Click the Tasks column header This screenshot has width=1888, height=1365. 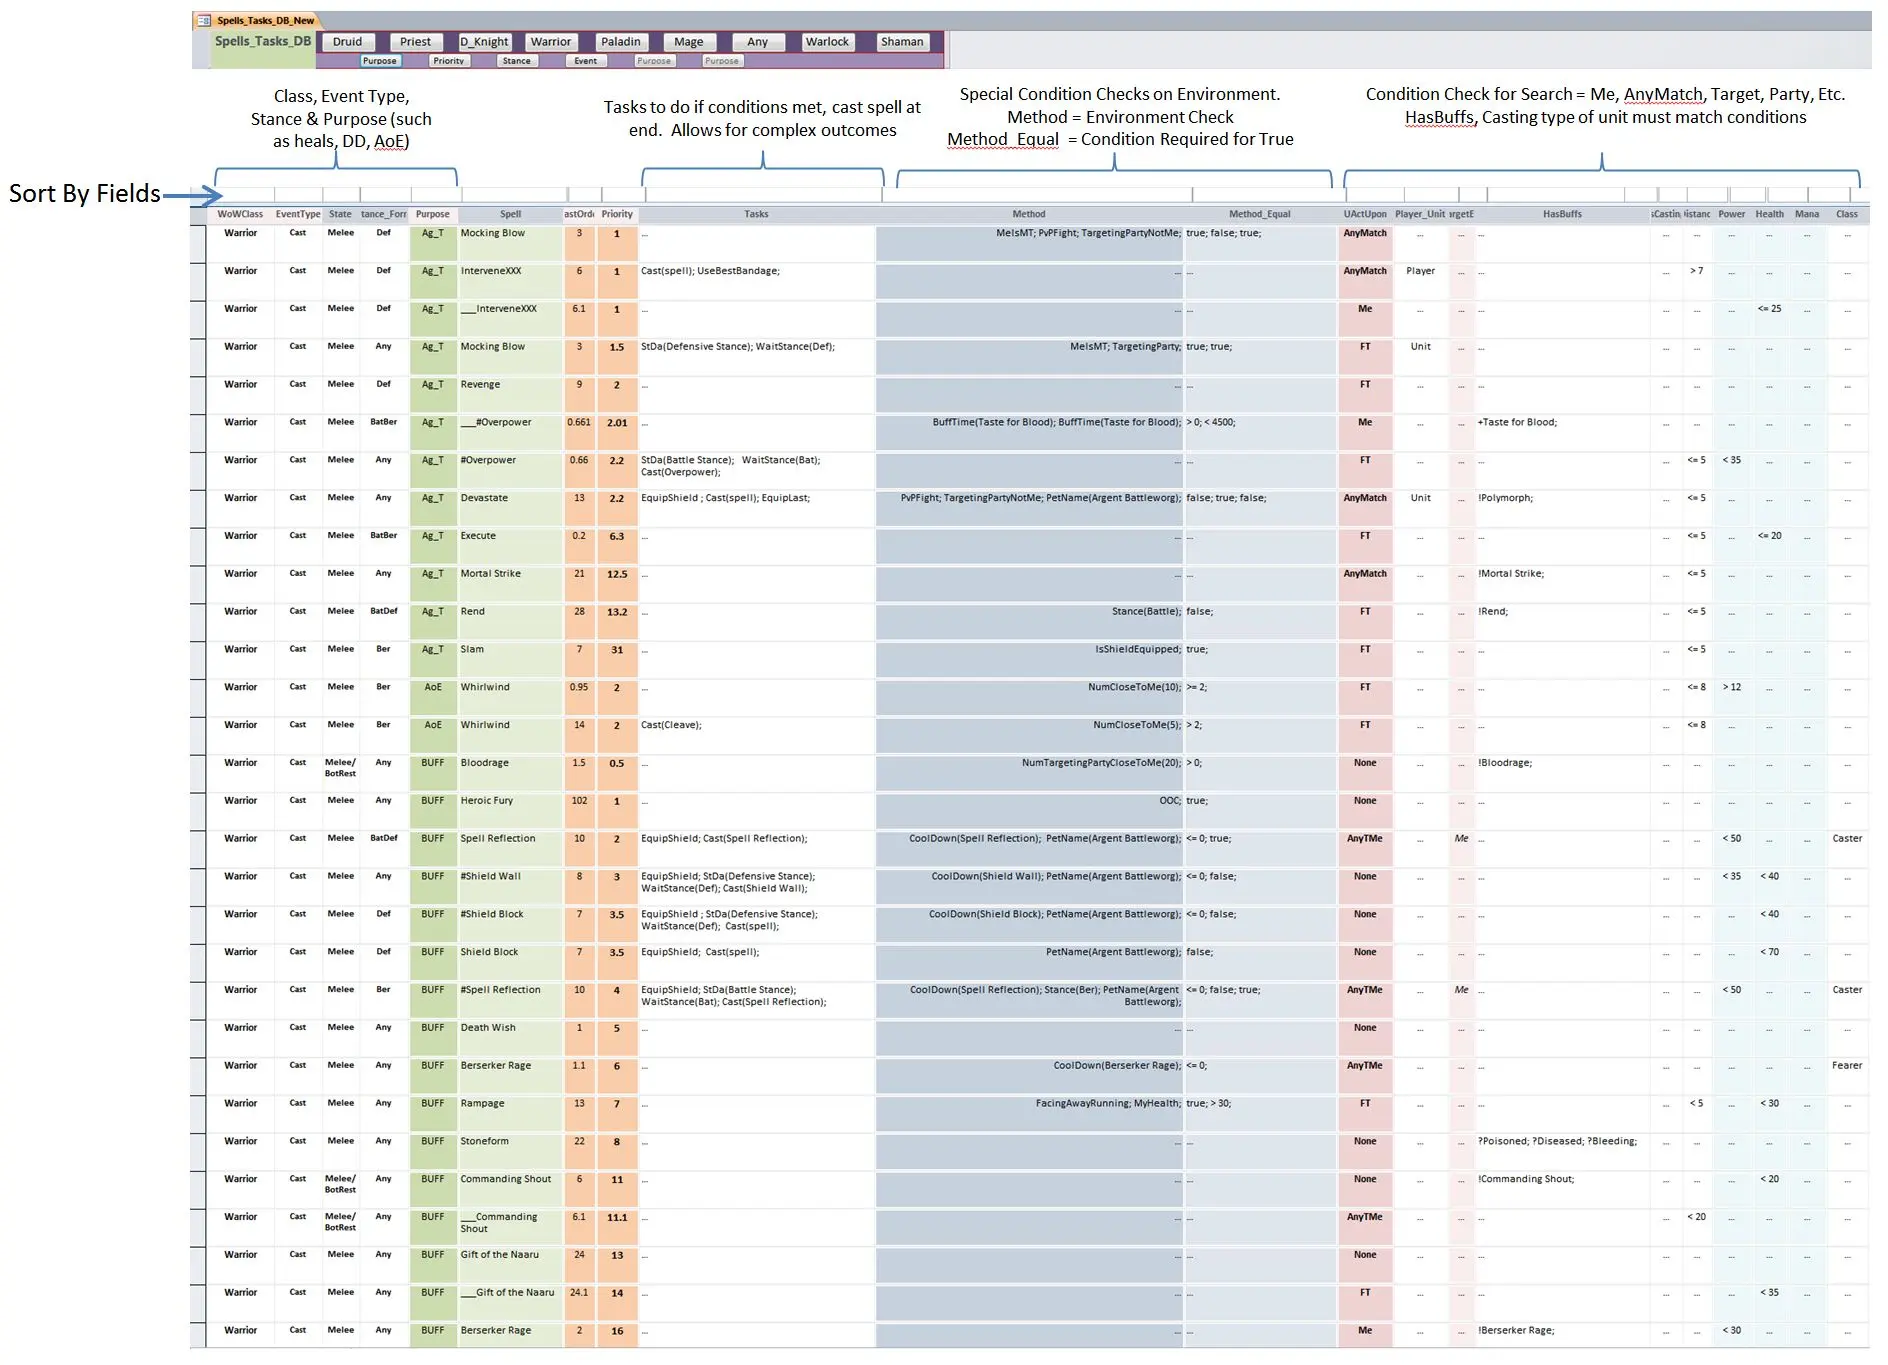pos(756,214)
